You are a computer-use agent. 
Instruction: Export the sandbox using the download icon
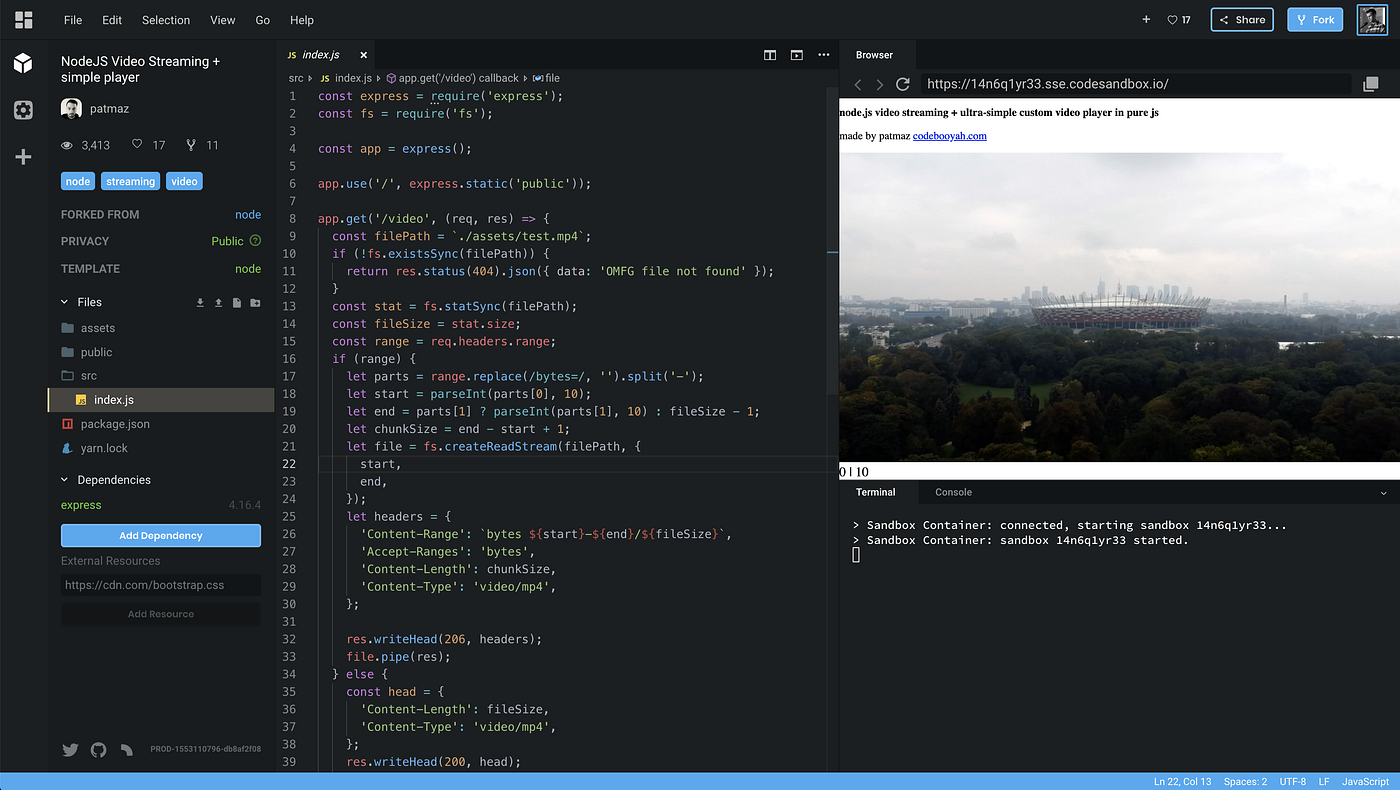coord(199,302)
